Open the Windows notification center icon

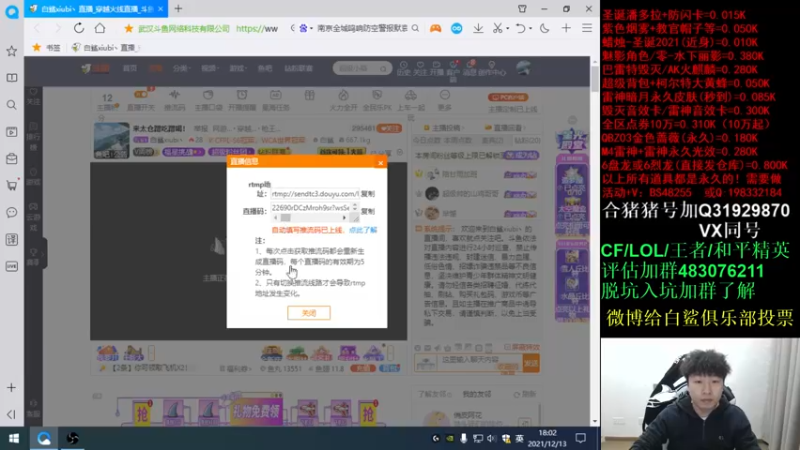581,438
